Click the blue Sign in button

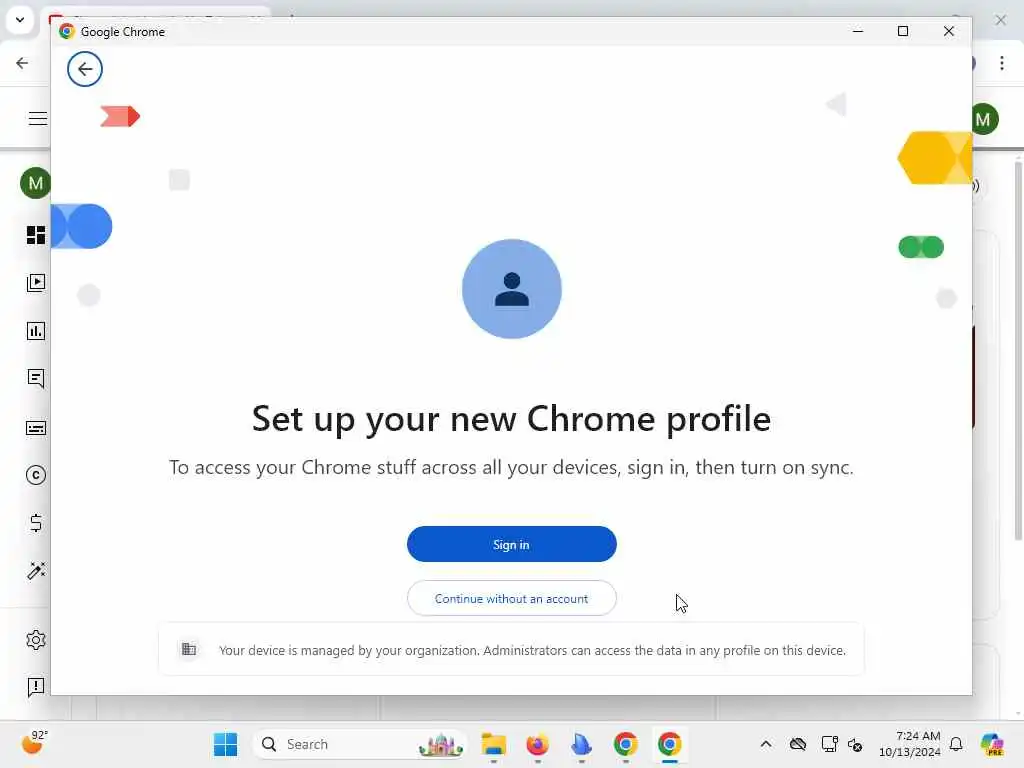click(x=511, y=544)
